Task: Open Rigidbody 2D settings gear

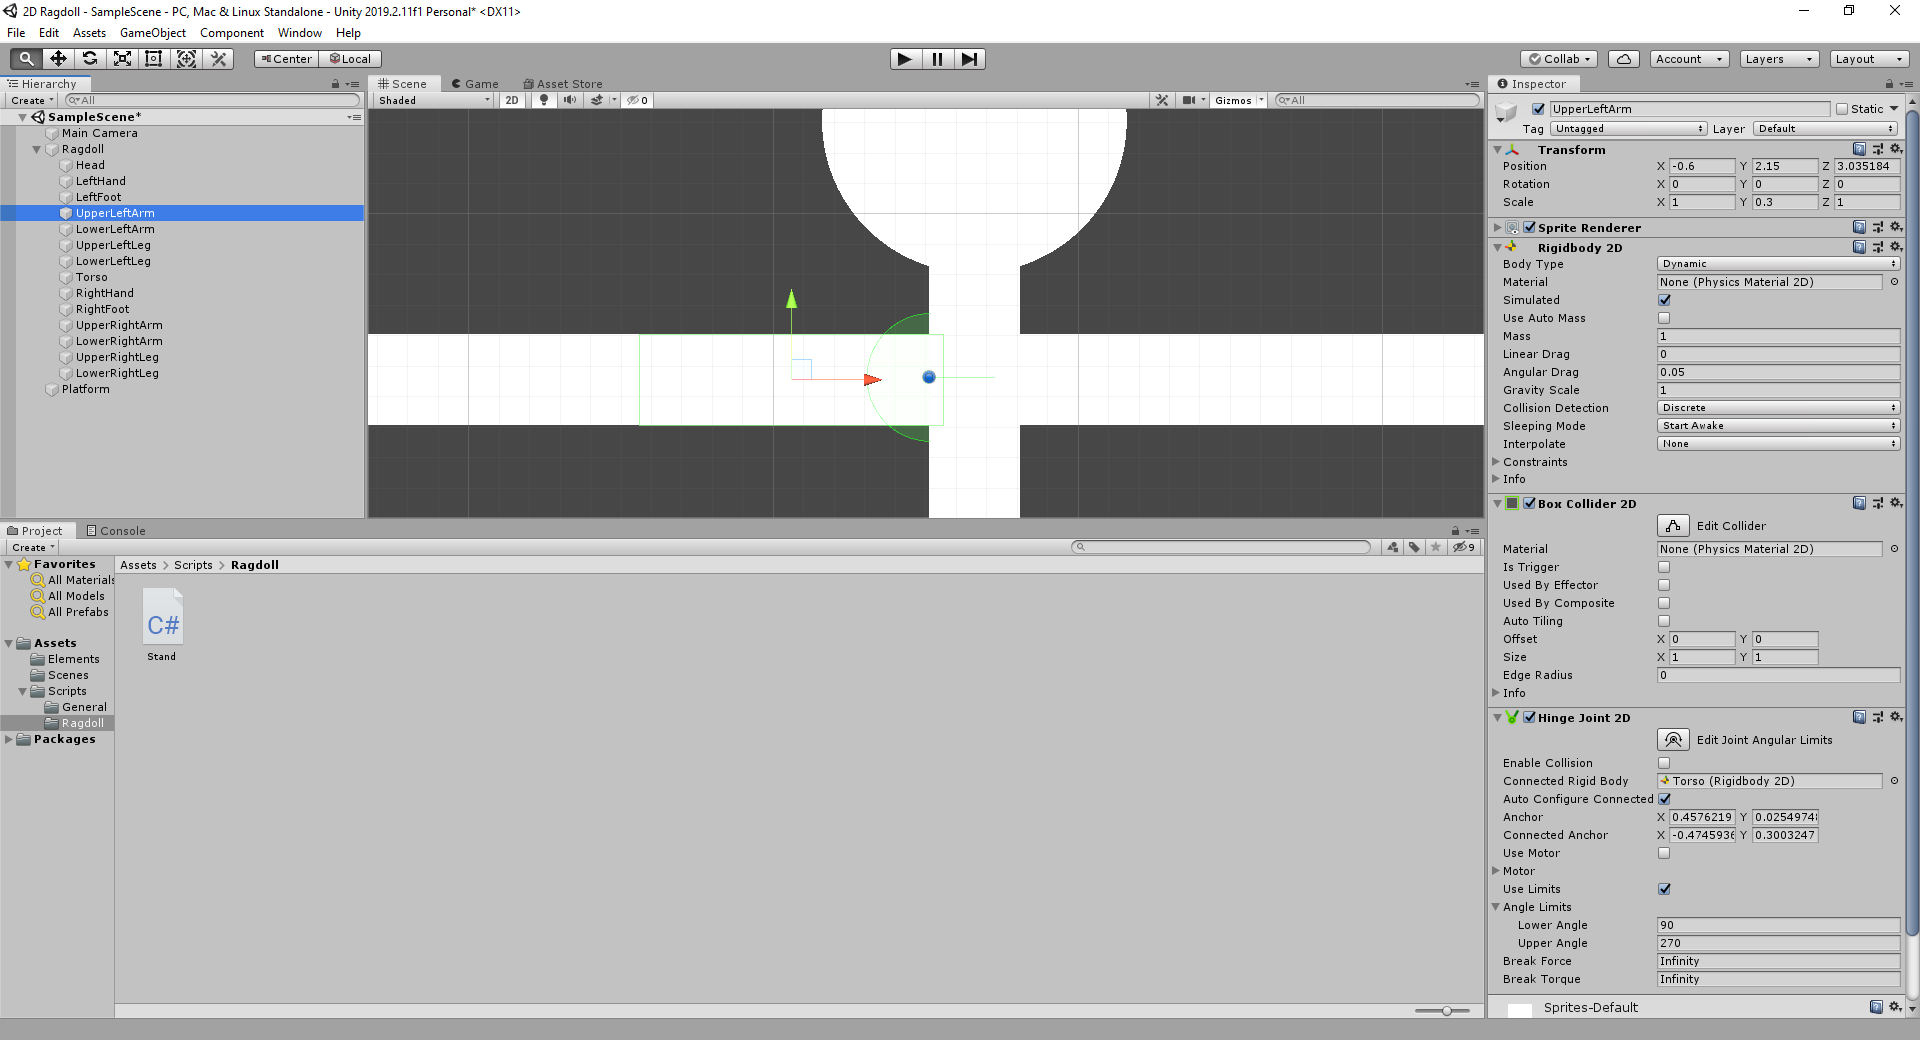Action: point(1896,247)
